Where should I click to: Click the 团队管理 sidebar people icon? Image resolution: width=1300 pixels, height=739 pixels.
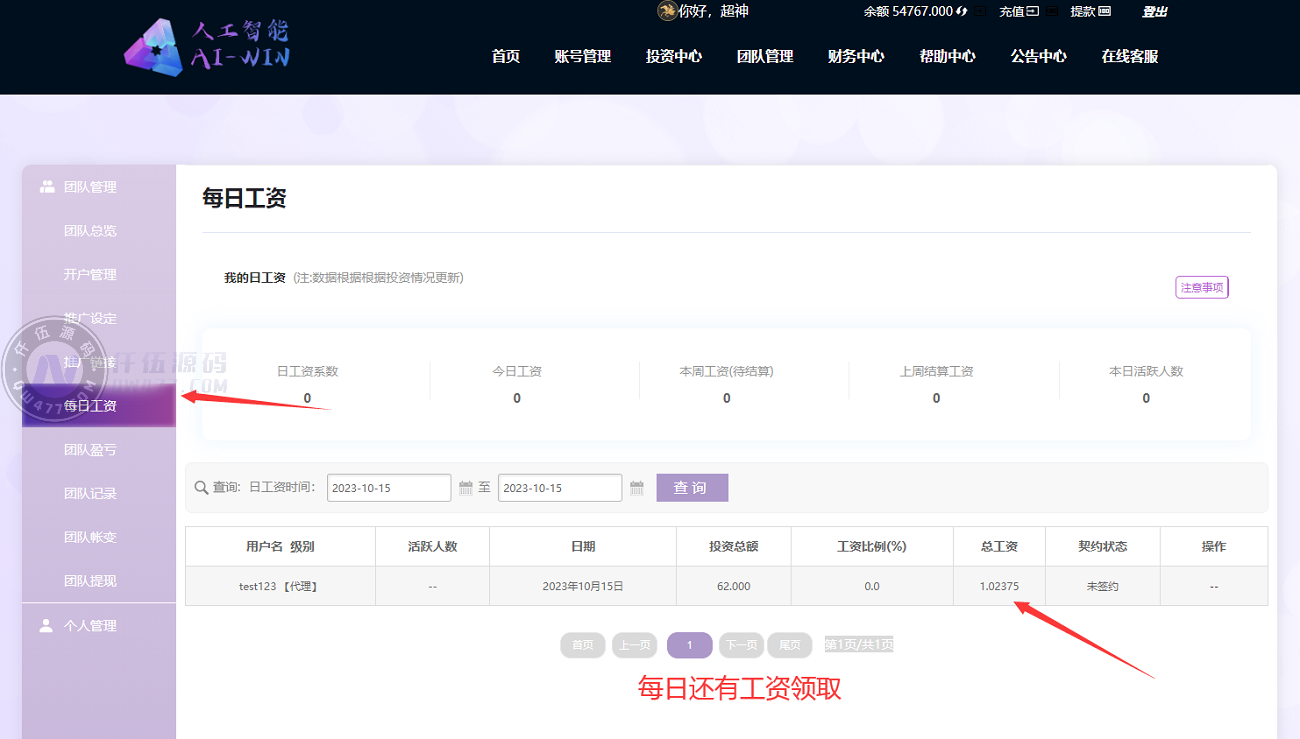(x=47, y=187)
